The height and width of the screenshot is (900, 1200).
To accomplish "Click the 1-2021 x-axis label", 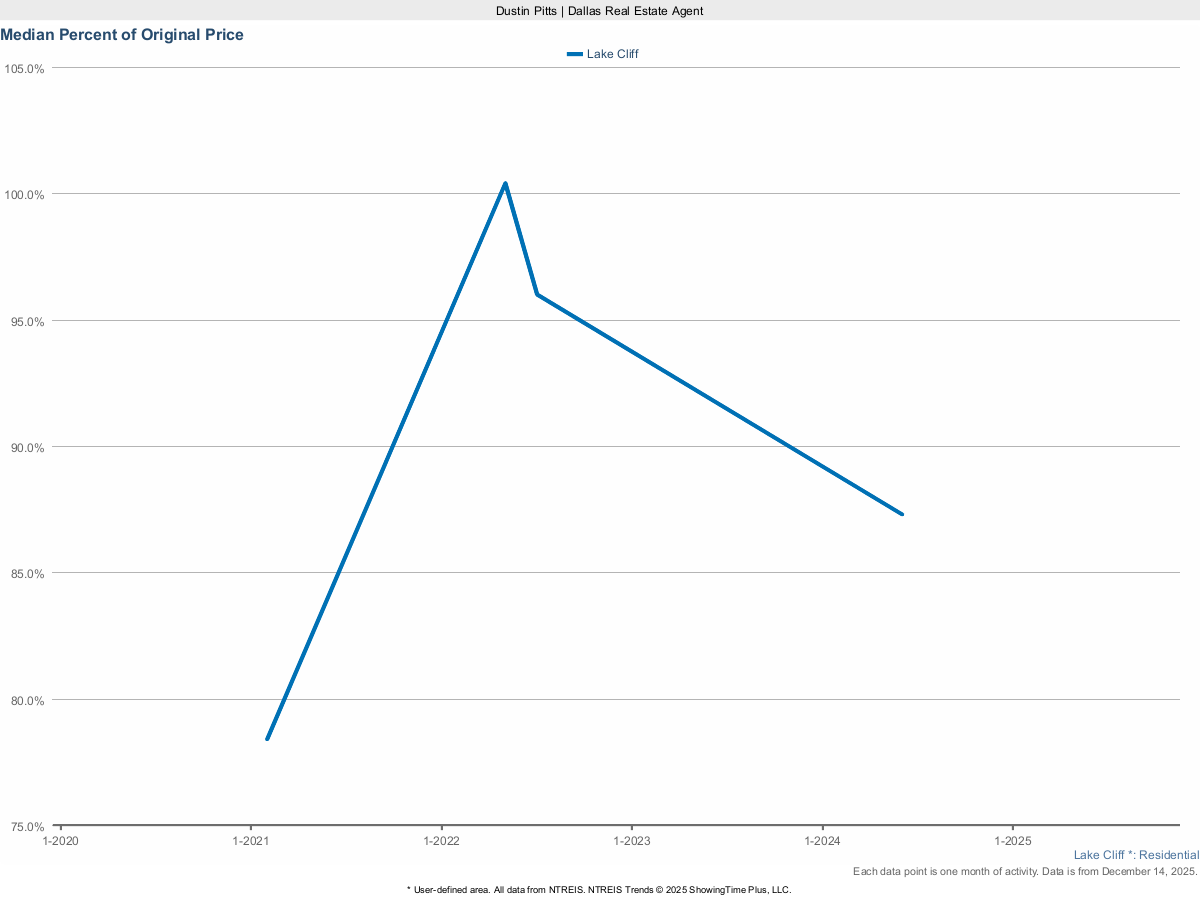I will [250, 842].
